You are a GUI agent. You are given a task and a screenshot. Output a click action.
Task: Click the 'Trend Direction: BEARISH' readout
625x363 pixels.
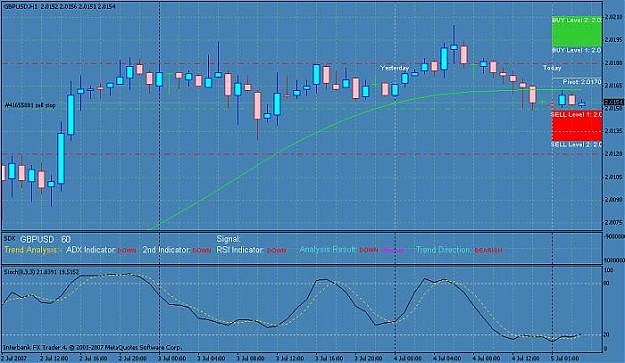(x=459, y=250)
